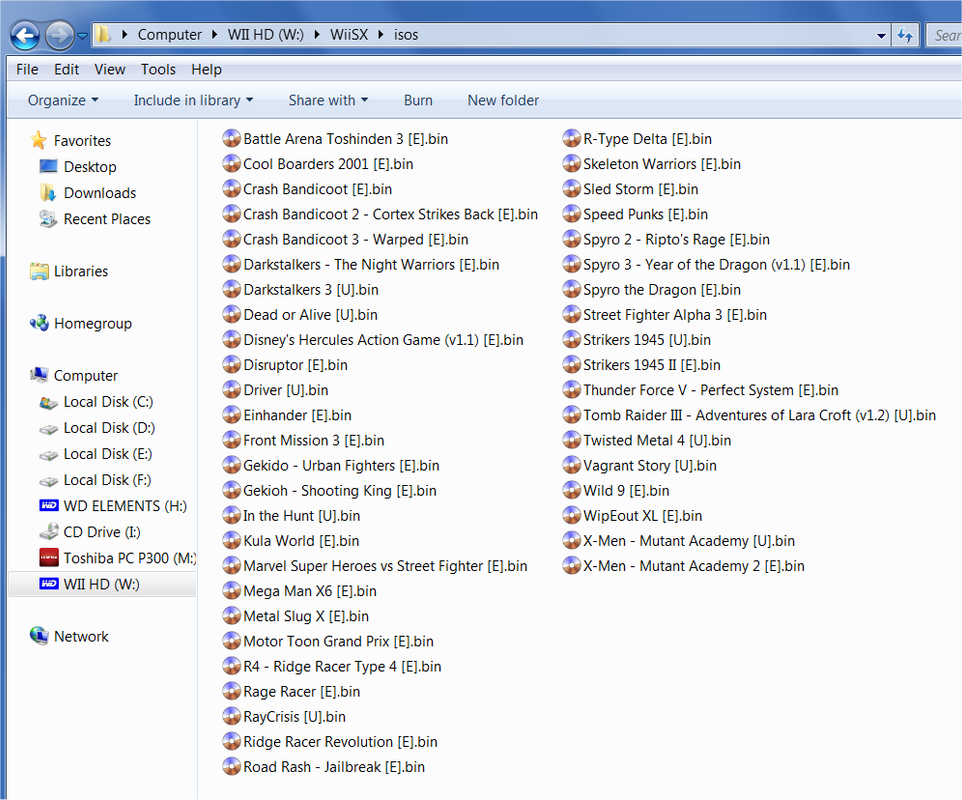The width and height of the screenshot is (962, 800).
Task: Click the Search input field
Action: [945, 36]
